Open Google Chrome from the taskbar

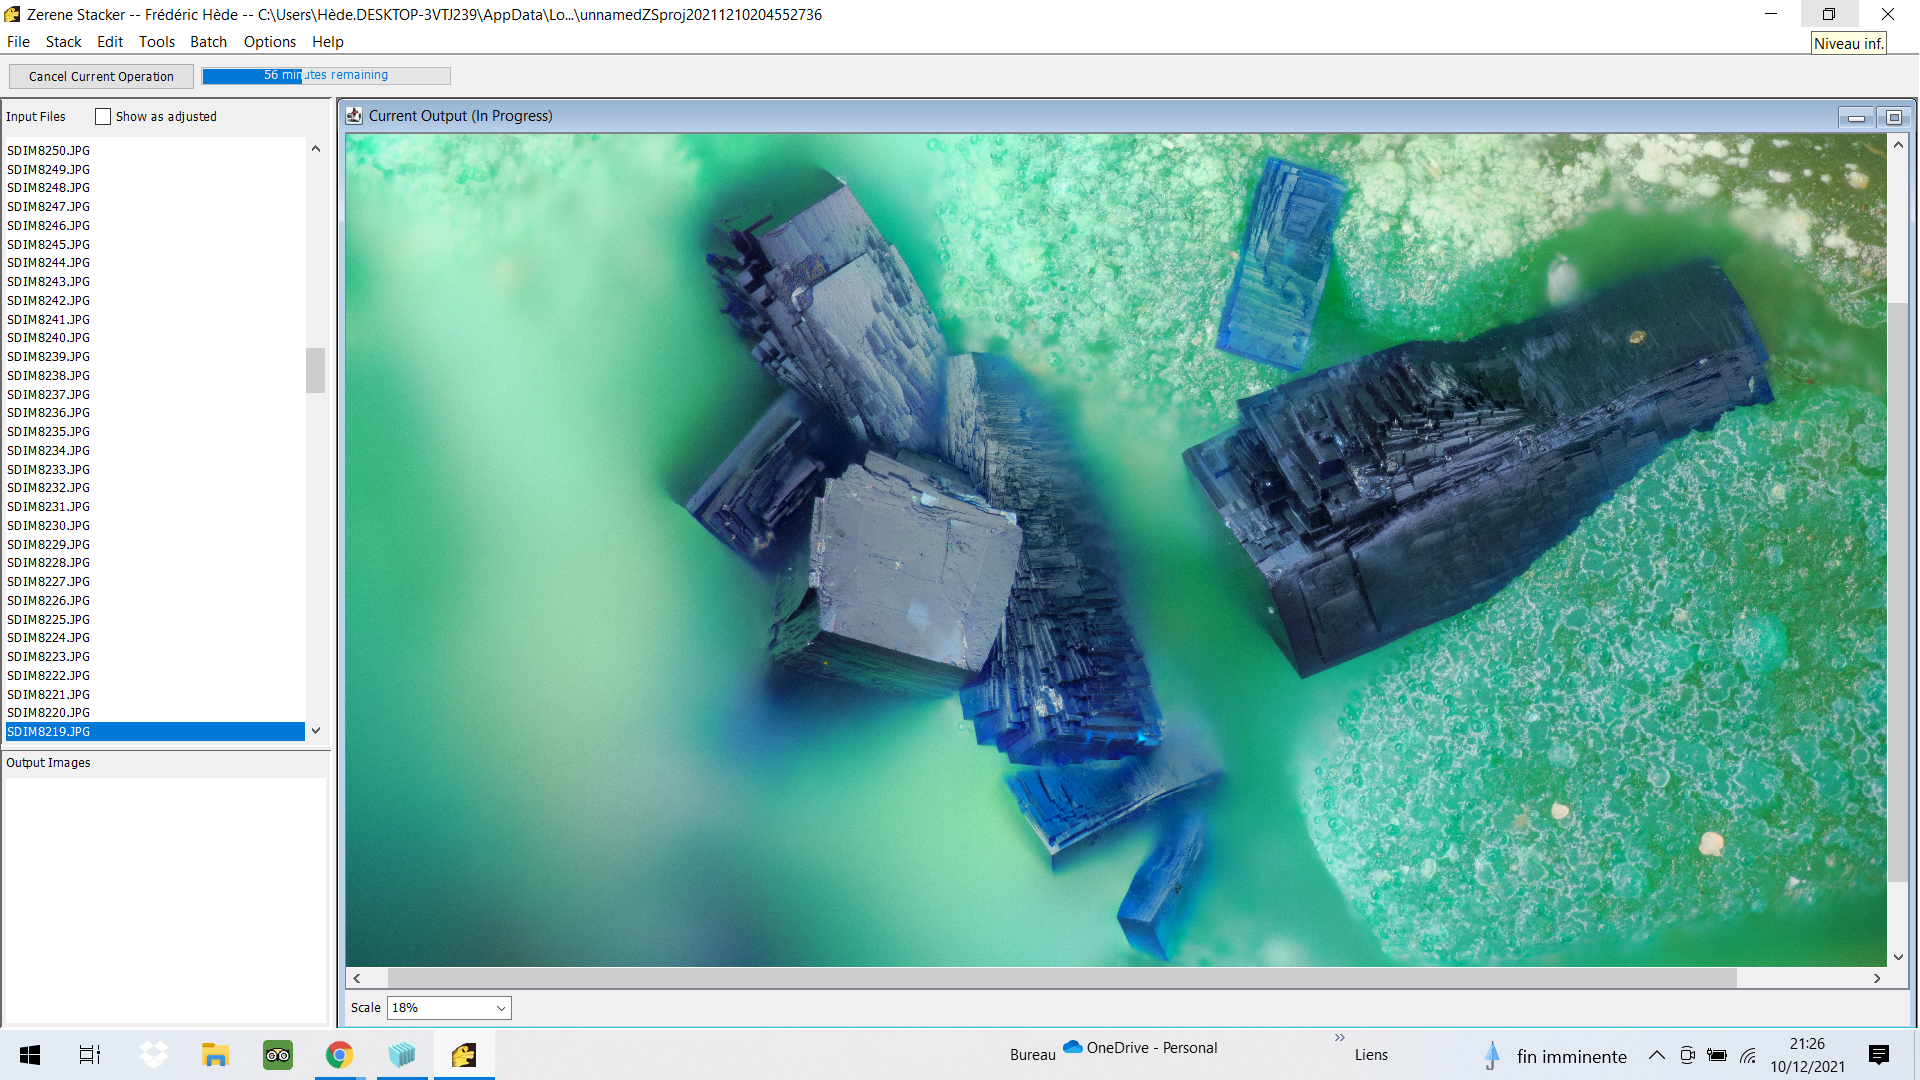(340, 1055)
